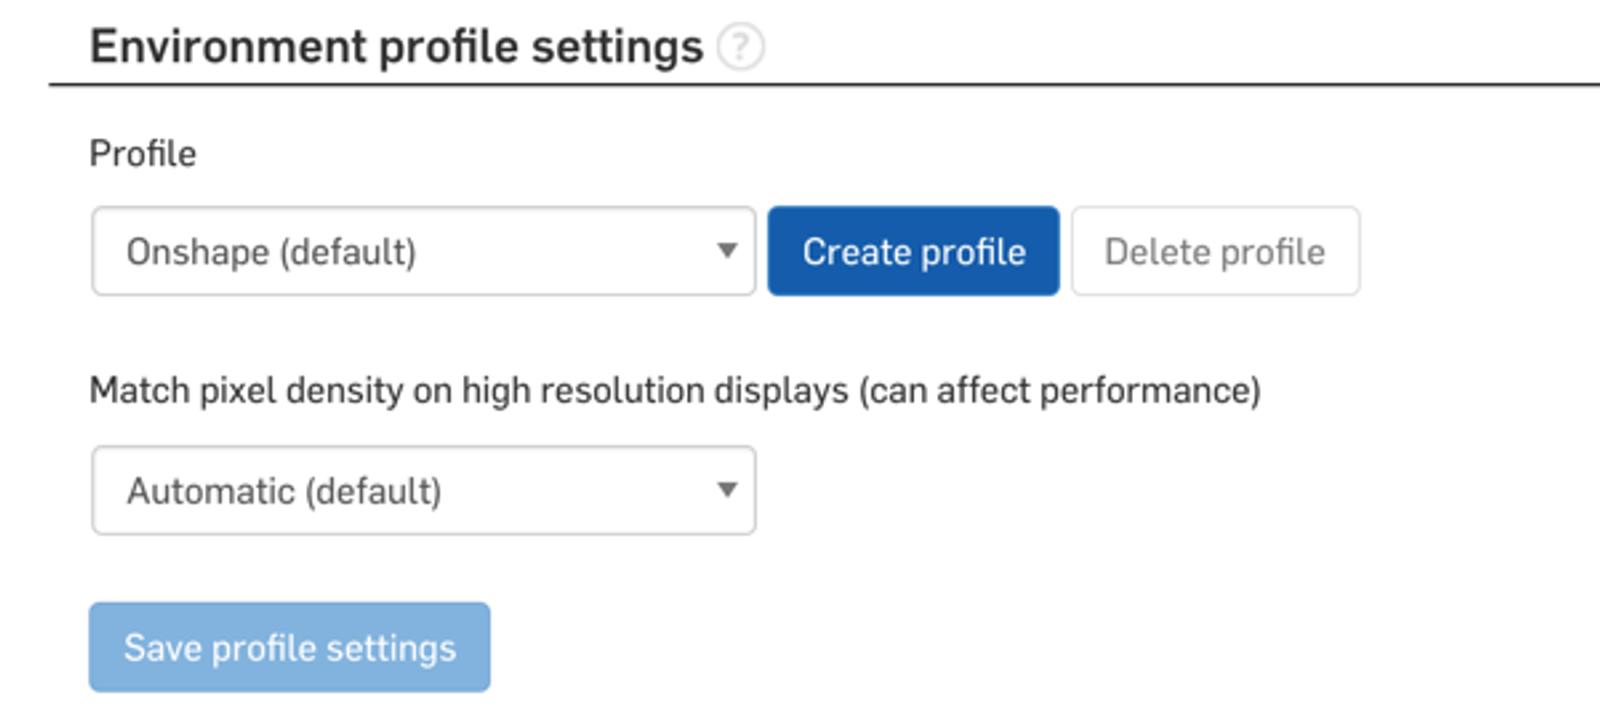This screenshot has width=1600, height=719.
Task: Click the "(can affect performance)" note text
Action: (1059, 390)
